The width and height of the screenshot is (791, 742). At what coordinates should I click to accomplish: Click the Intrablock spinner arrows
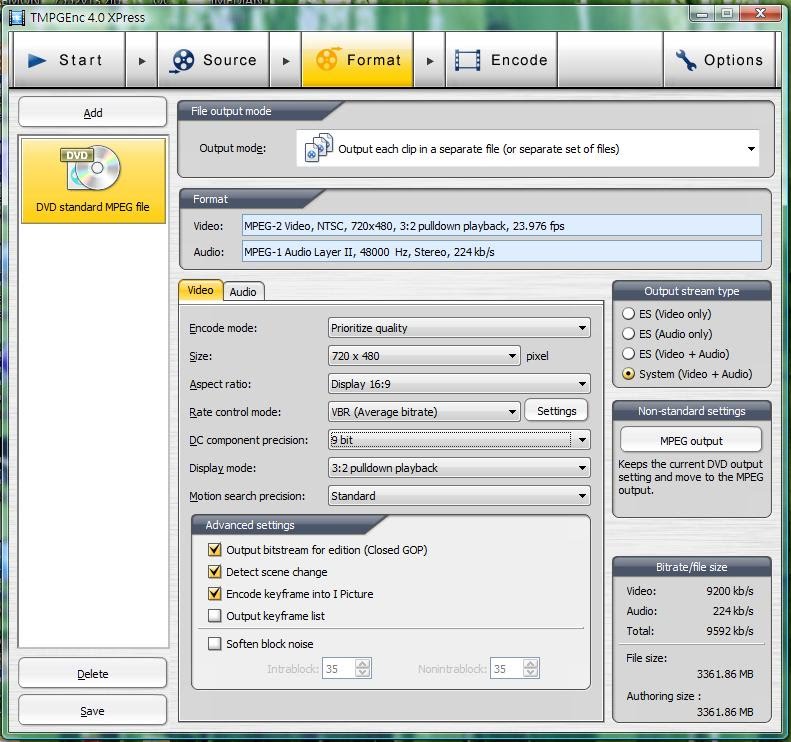click(363, 668)
